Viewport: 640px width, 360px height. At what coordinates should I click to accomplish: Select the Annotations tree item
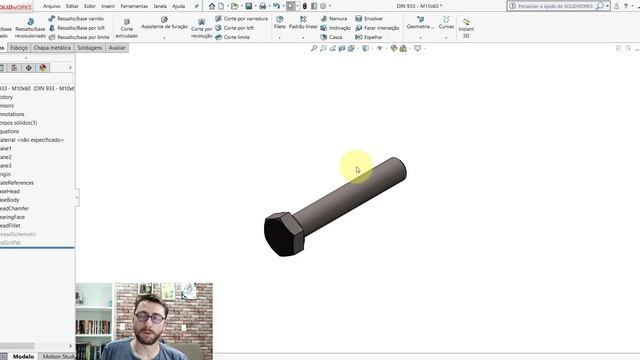(x=12, y=114)
